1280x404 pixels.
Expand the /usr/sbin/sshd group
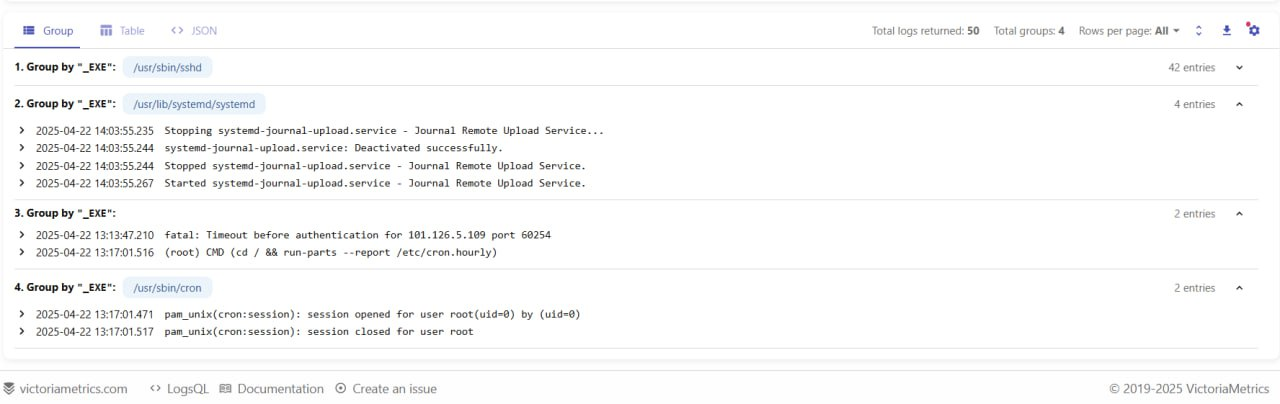point(1240,68)
